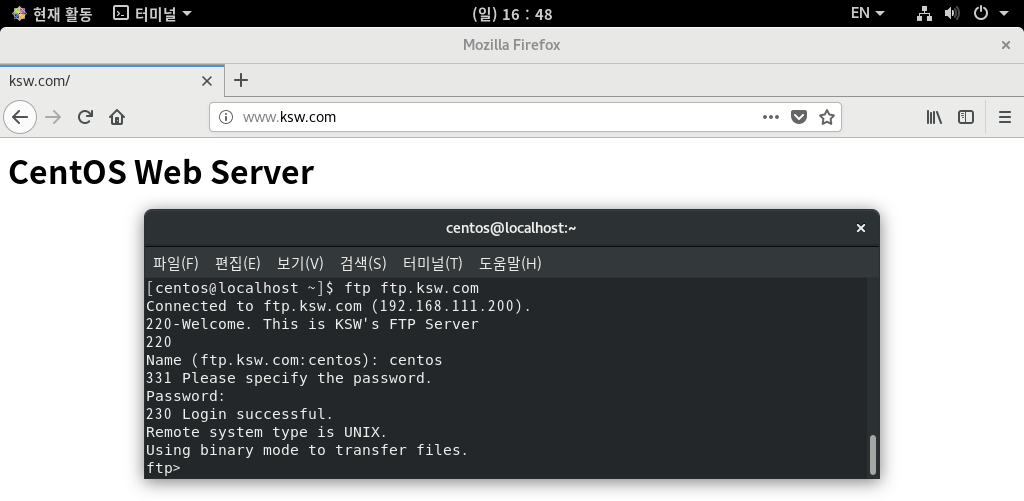1024x501 pixels.
Task: Open terminal 터미널(T) menu
Action: [x=432, y=263]
